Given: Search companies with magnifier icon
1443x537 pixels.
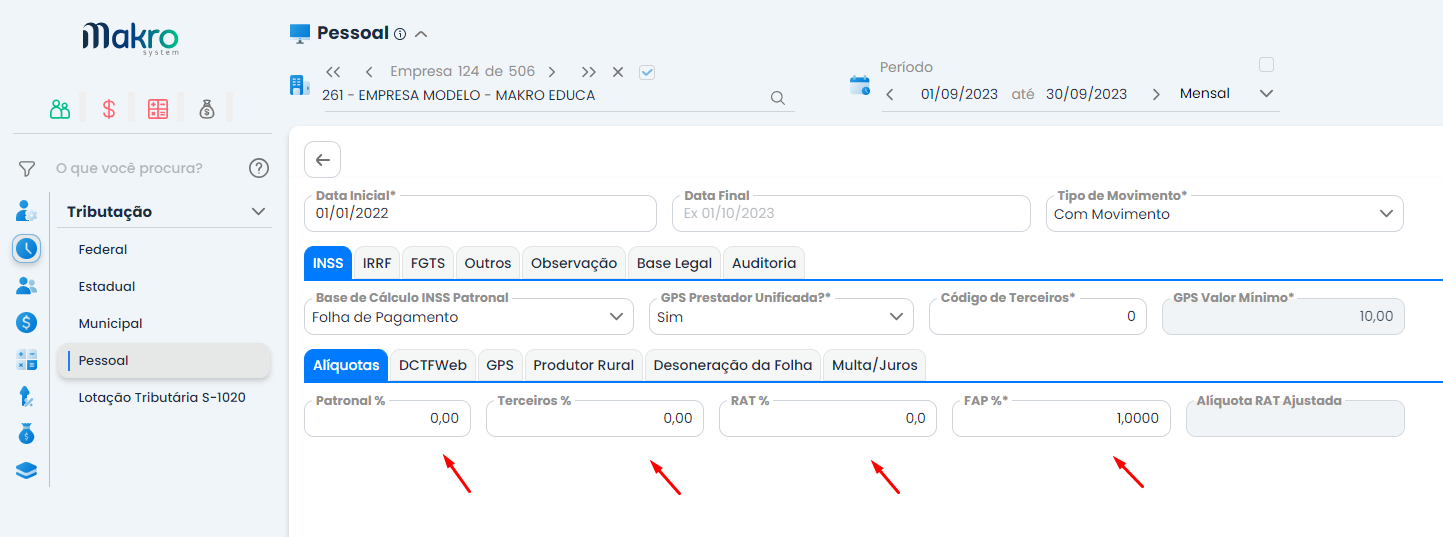Looking at the screenshot, I should point(777,98).
